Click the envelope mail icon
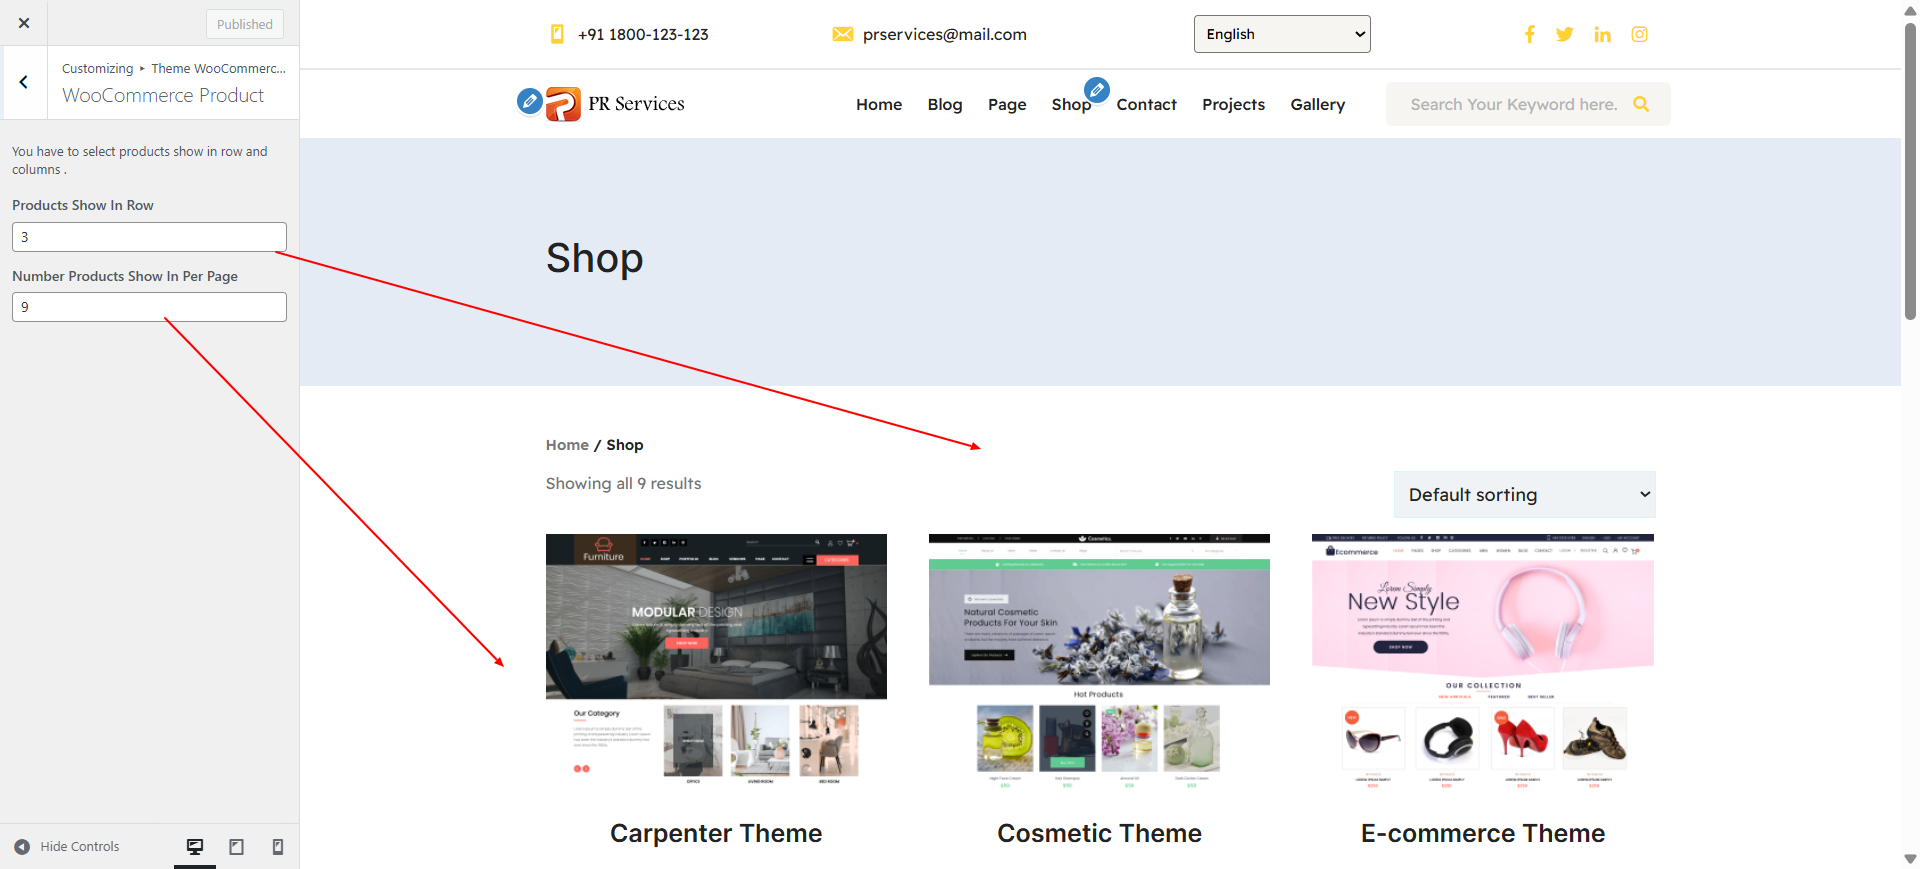The image size is (1920, 869). [843, 34]
